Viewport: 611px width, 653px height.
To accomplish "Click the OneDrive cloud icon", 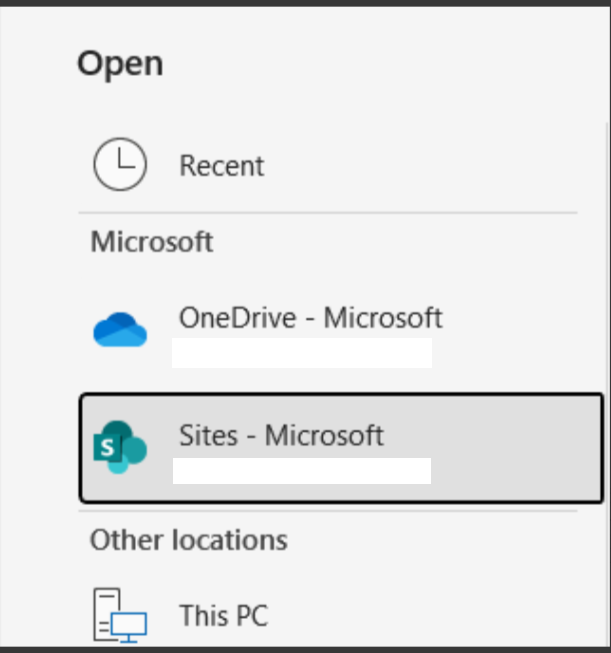I will [120, 329].
